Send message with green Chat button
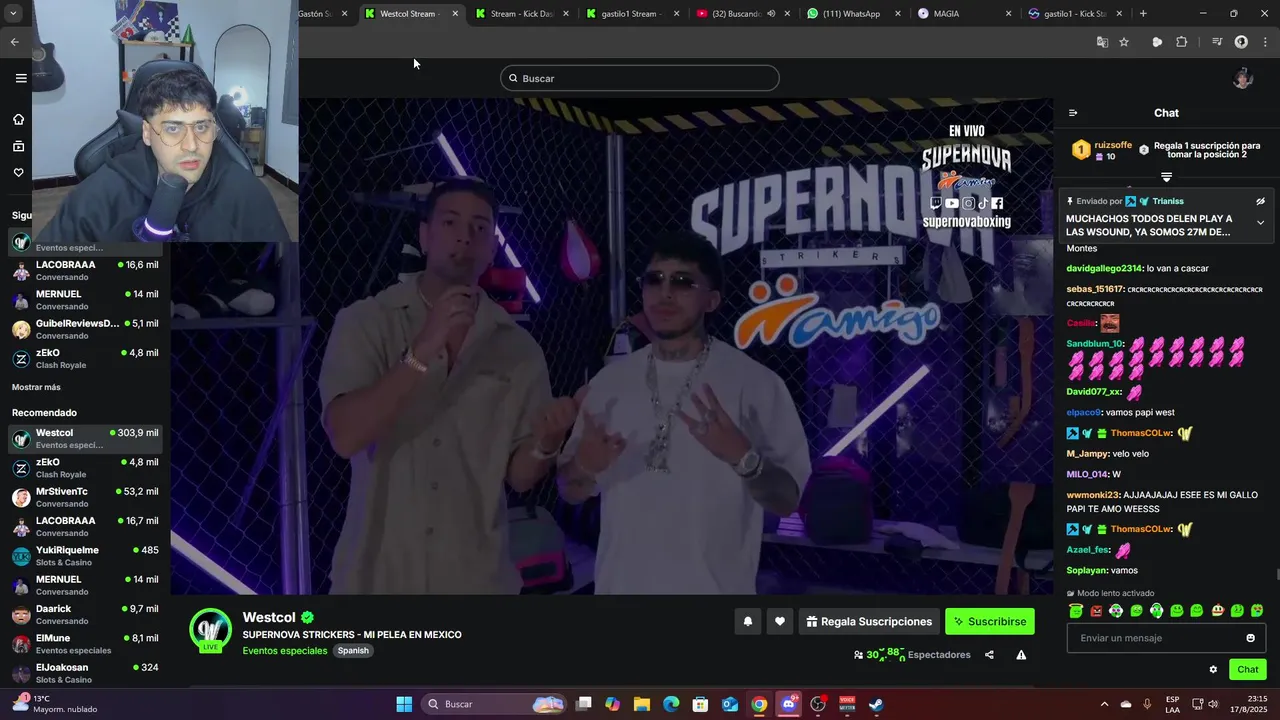The image size is (1280, 720). [x=1248, y=670]
